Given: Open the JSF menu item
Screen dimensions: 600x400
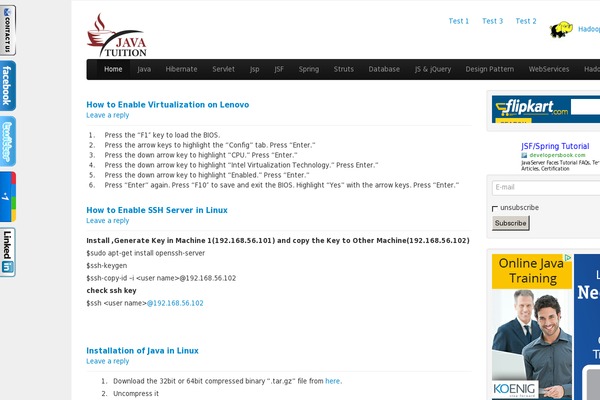Looking at the screenshot, I should coord(279,69).
